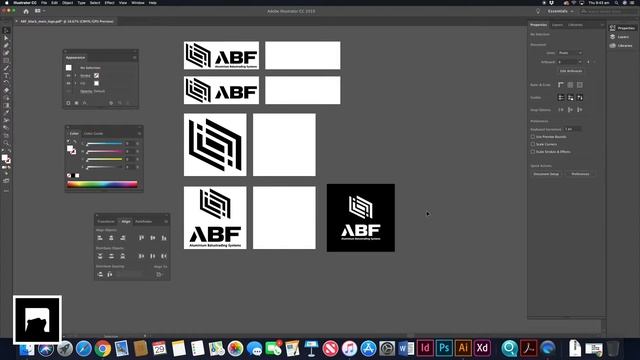This screenshot has width=640, height=360.
Task: Open the Object menu
Action: coord(67,3)
